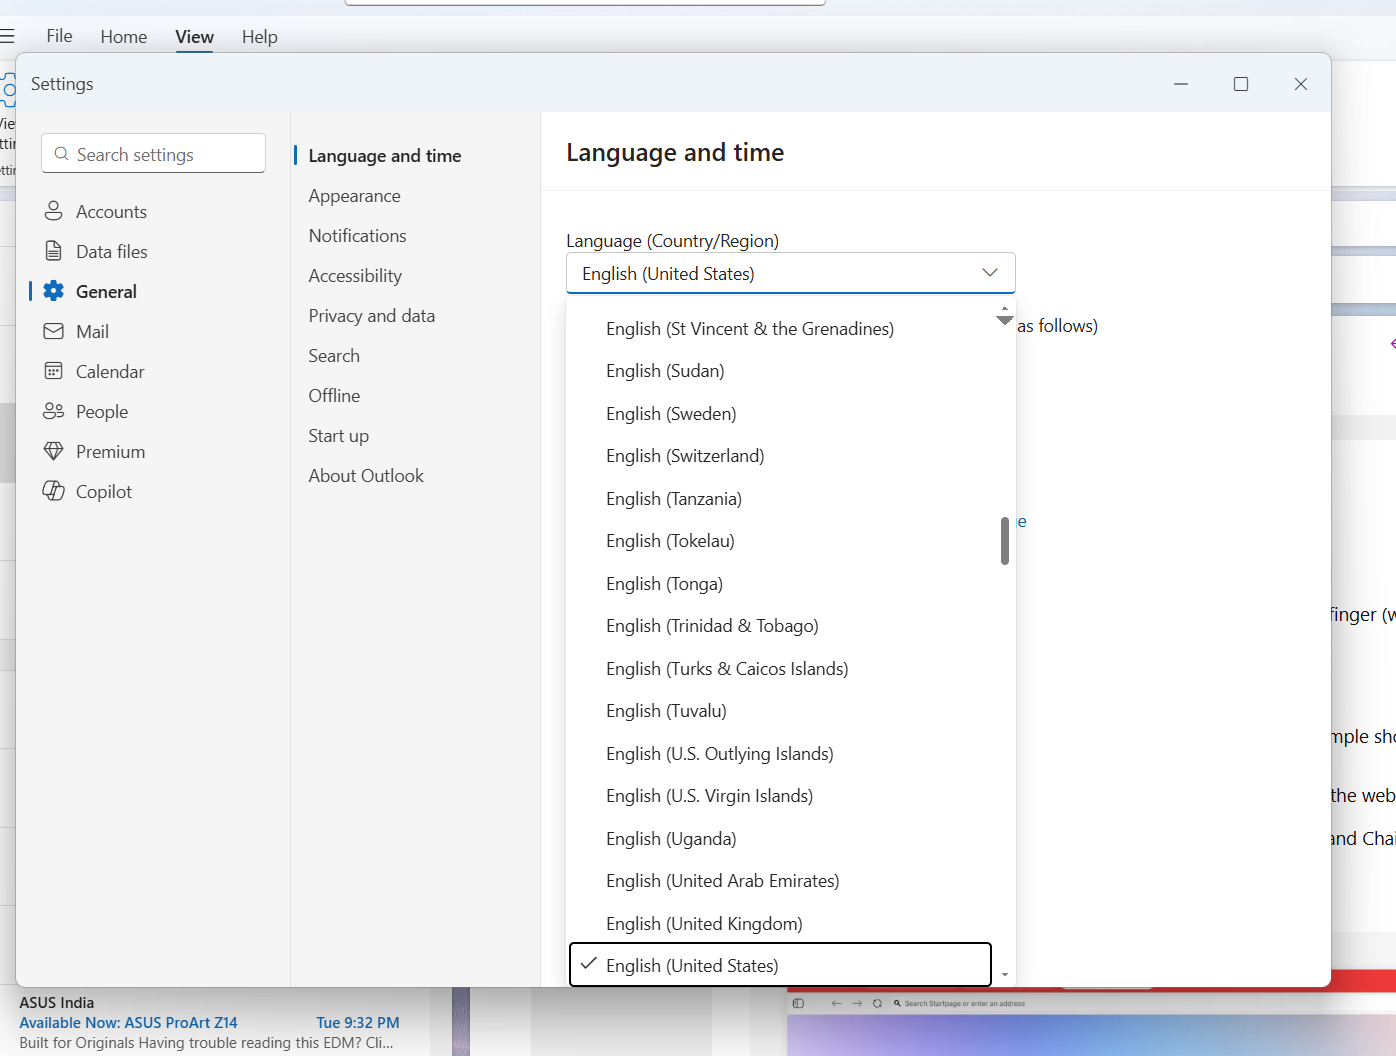The height and width of the screenshot is (1056, 1396).
Task: Collapse the Language (Country/Region) dropdown chevron
Action: pyautogui.click(x=990, y=273)
